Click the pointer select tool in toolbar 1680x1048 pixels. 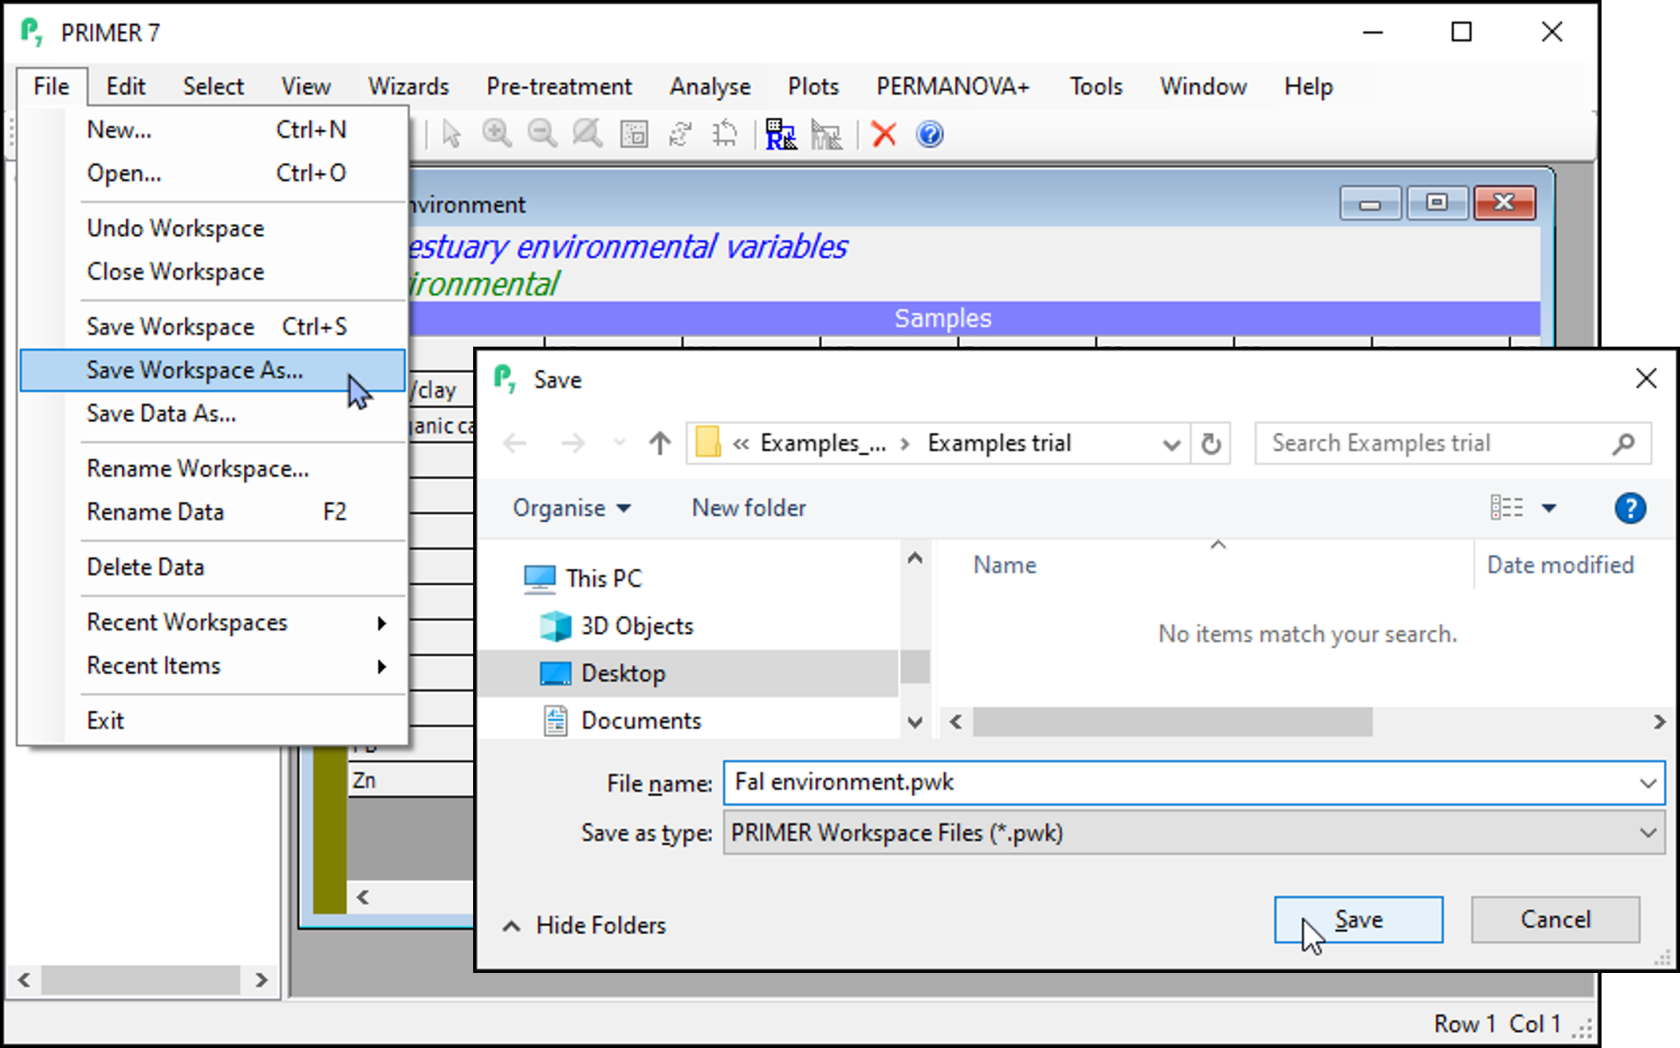click(452, 134)
